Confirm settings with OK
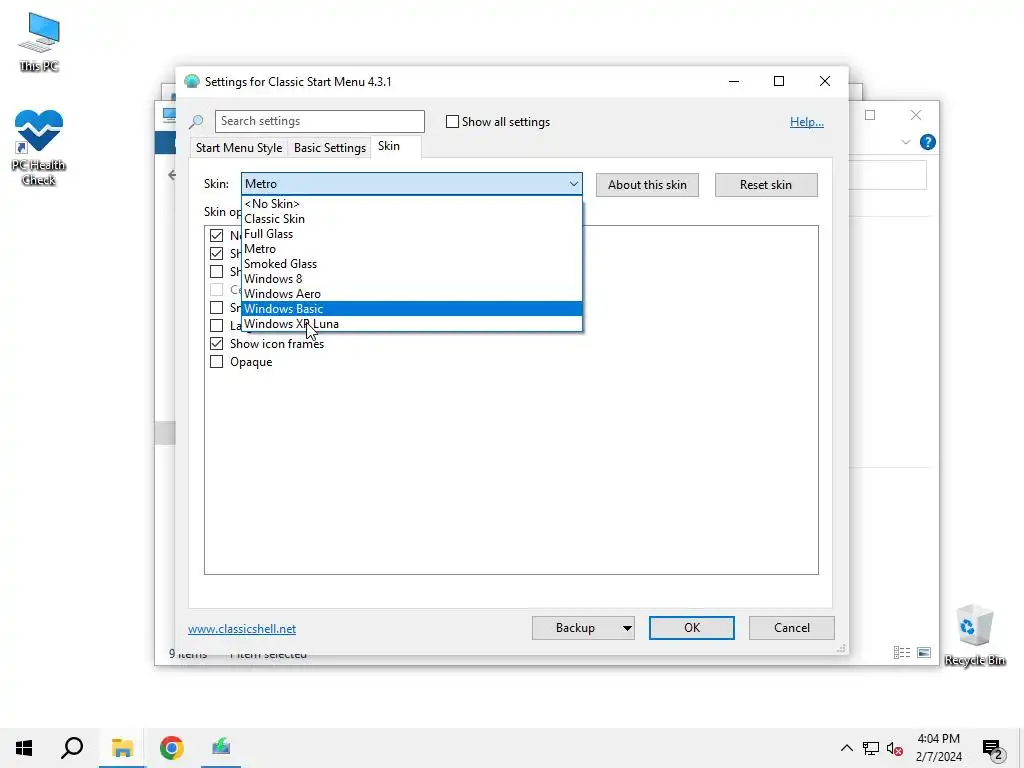Image resolution: width=1024 pixels, height=768 pixels. click(x=692, y=628)
